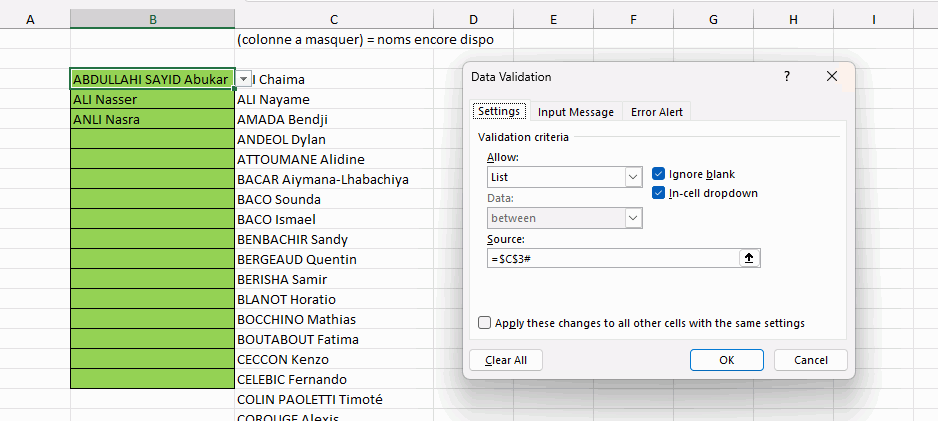Screen dimensions: 938x421
Task: Close the Data Validation dialog
Action: tap(831, 77)
